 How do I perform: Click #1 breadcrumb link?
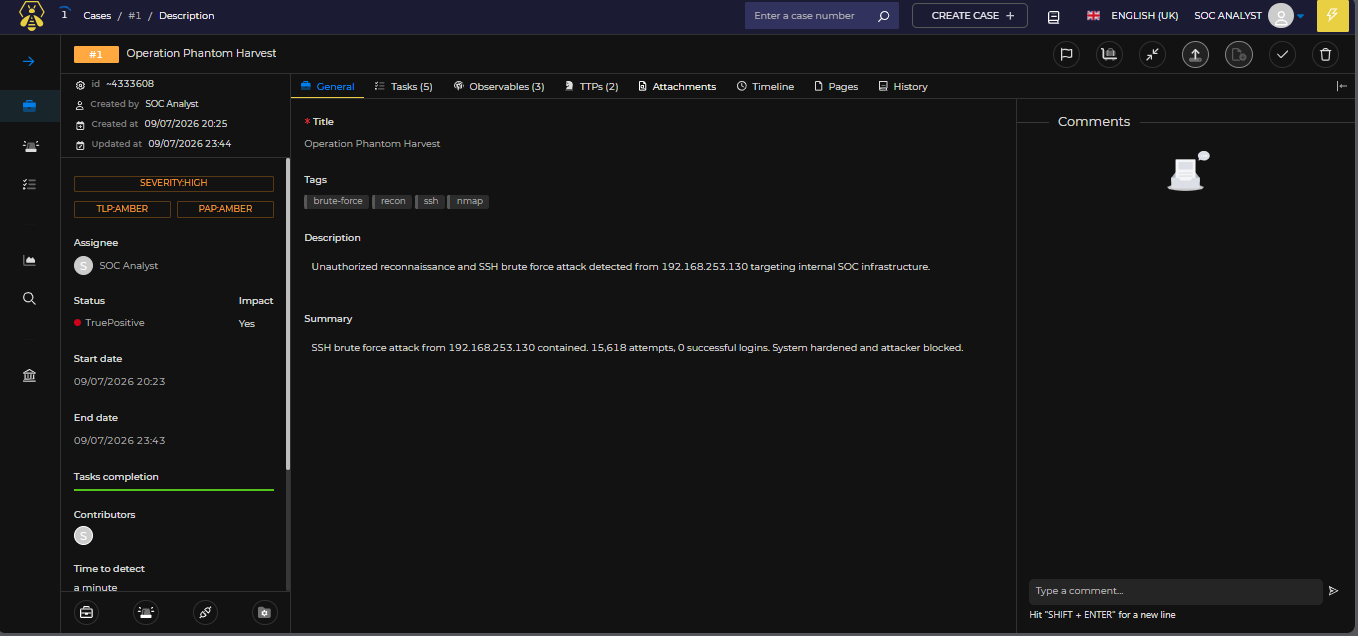click(134, 16)
